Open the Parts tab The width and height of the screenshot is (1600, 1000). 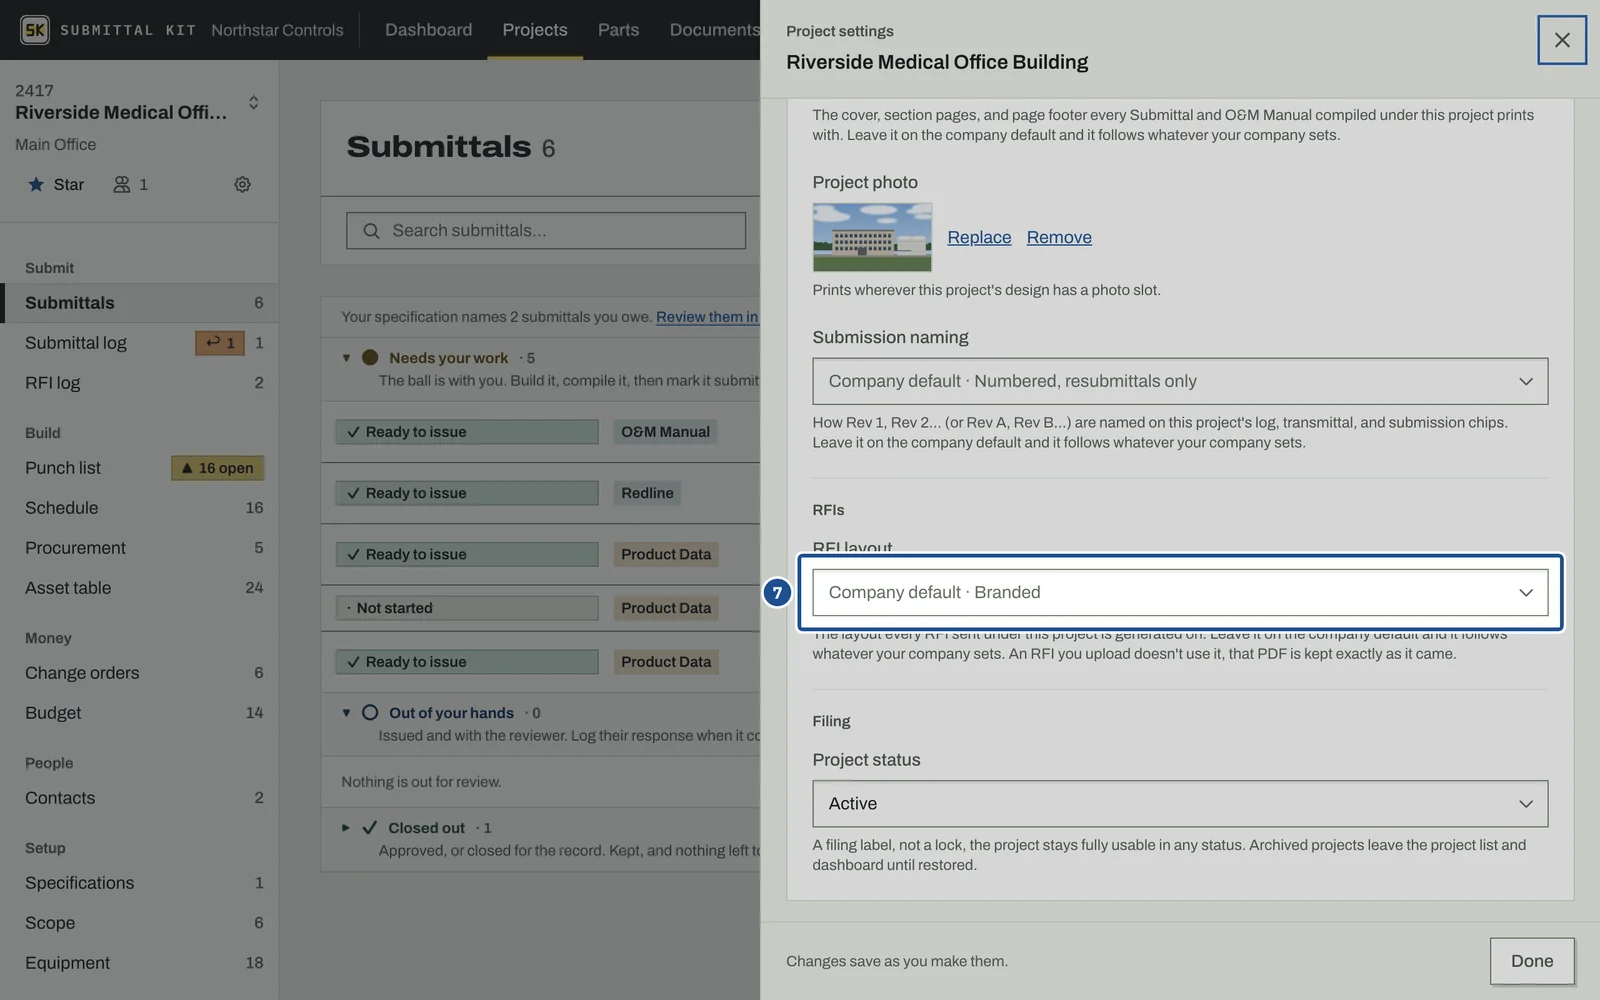618,30
